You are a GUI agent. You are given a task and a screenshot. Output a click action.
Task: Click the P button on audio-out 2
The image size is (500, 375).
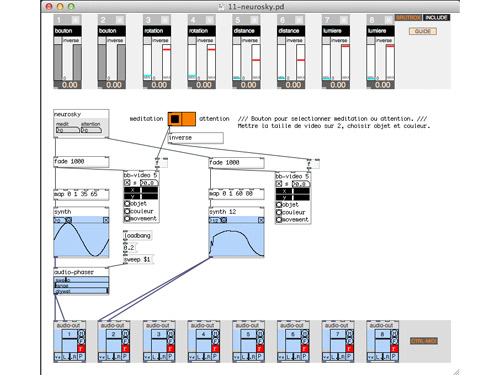tap(125, 357)
